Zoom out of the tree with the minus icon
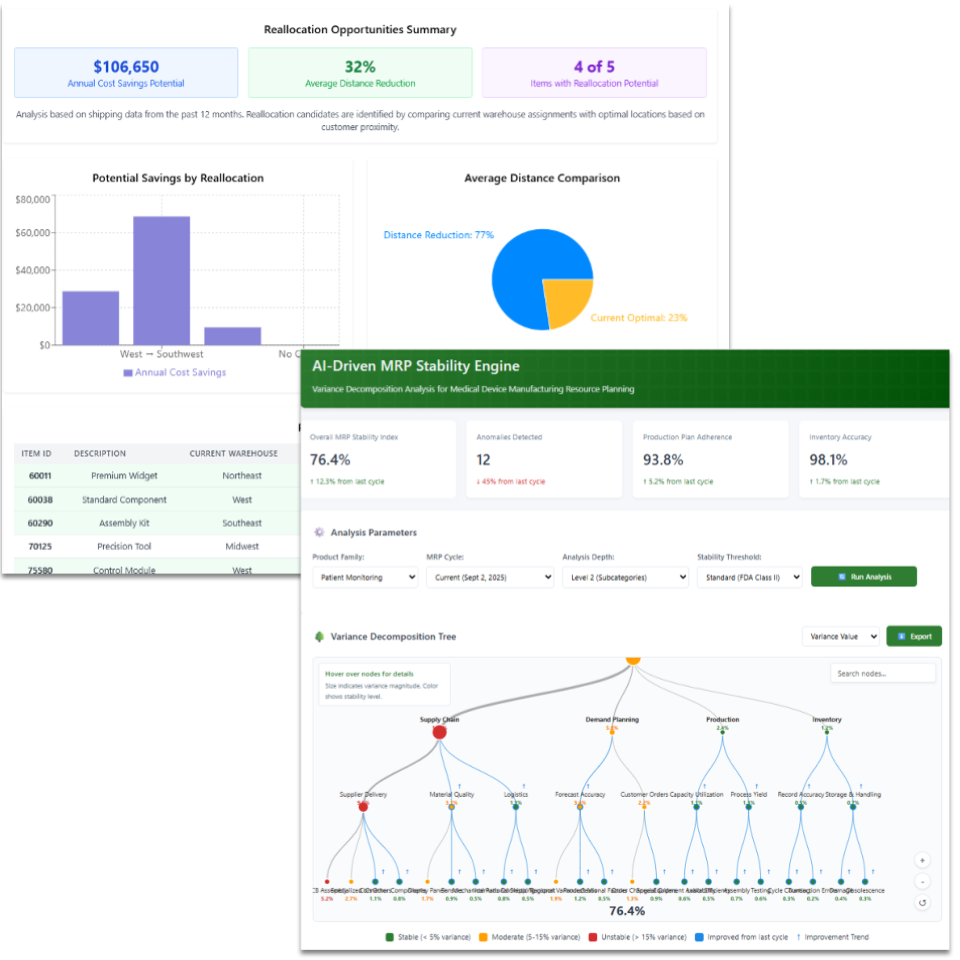This screenshot has width=960, height=960. click(x=922, y=881)
